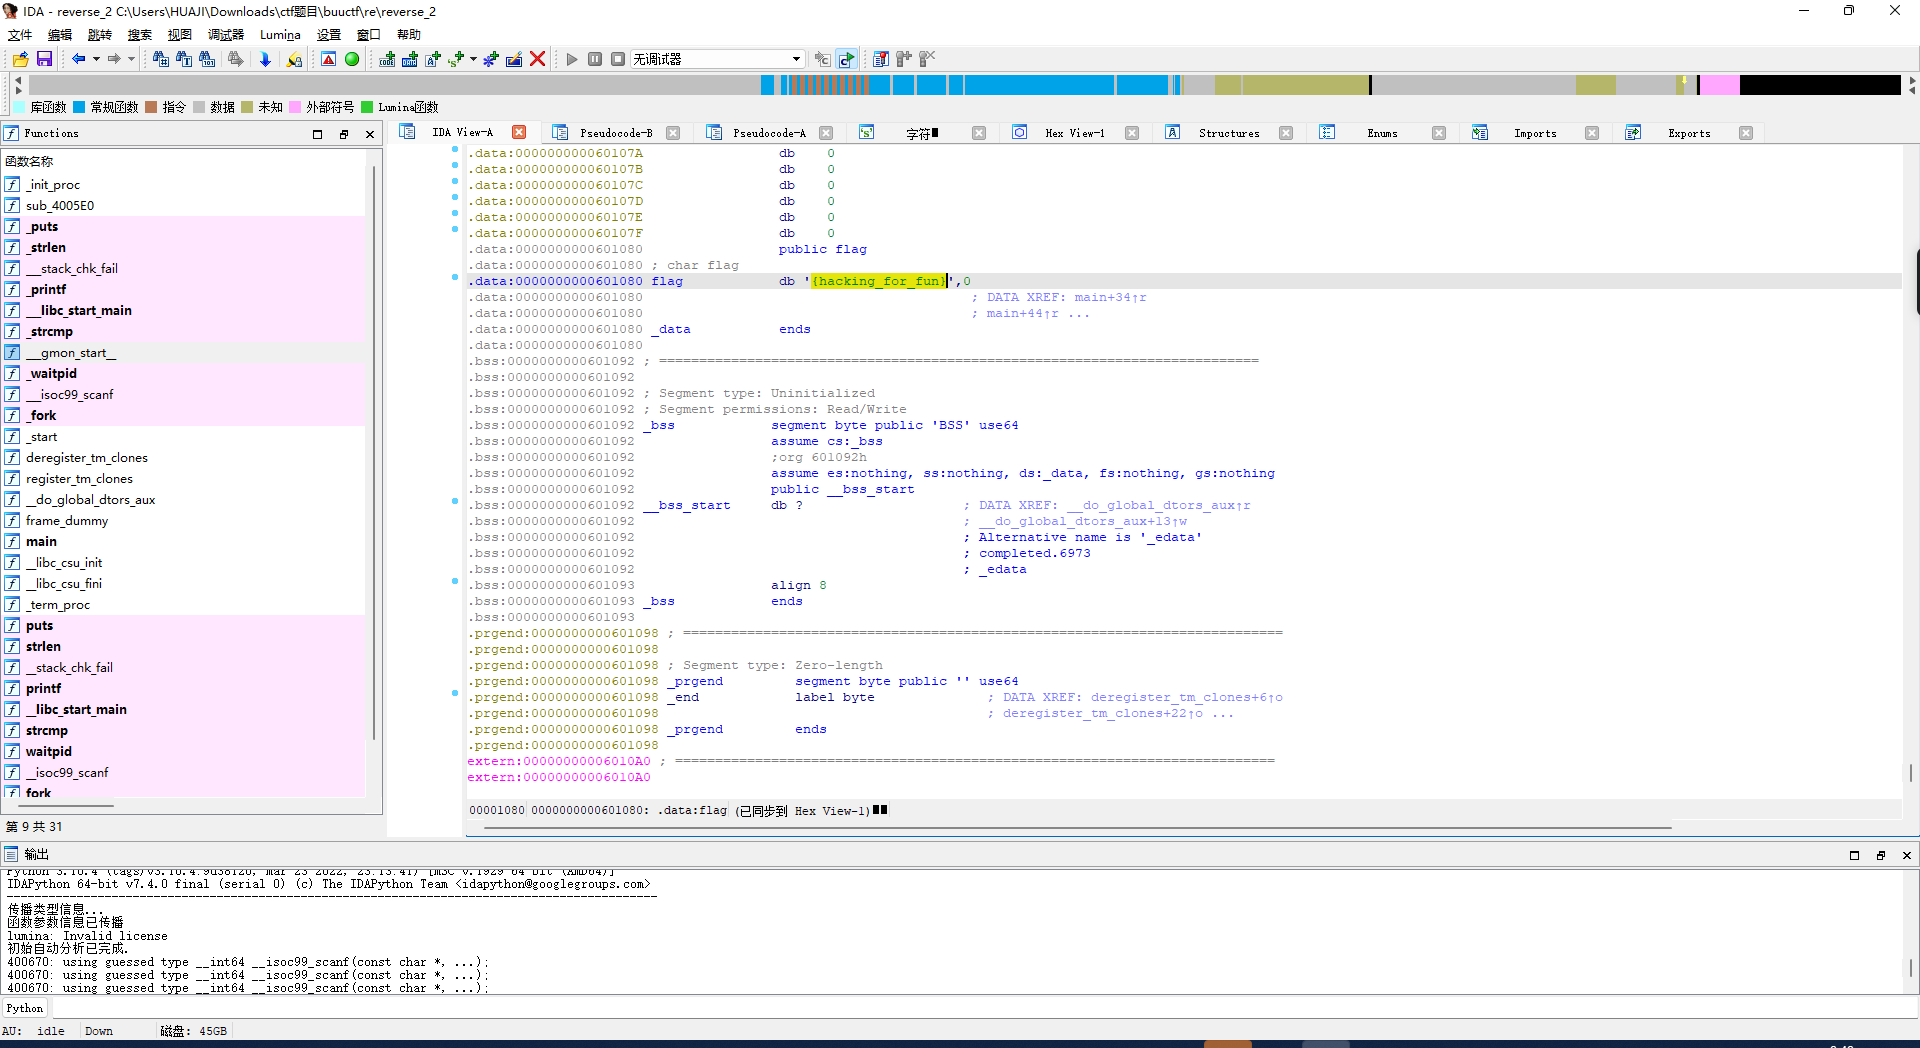1920x1048 pixels.
Task: Open the forward-history dropdown arrow
Action: pos(131,60)
